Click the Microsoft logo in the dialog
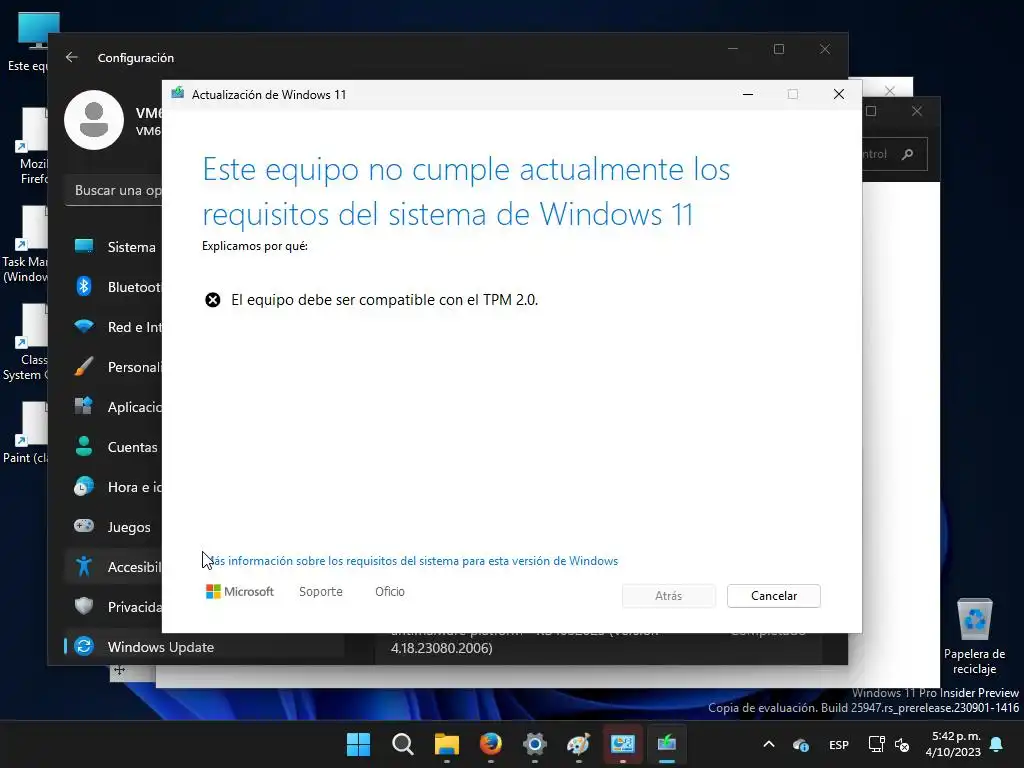The height and width of the screenshot is (768, 1024). pos(240,592)
